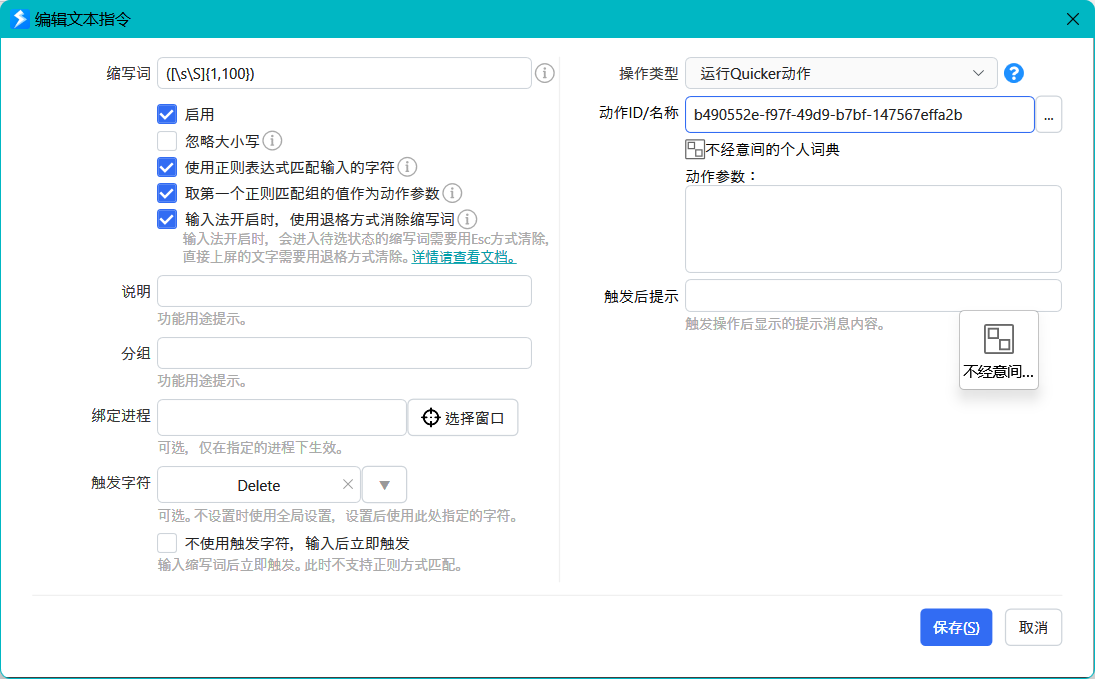This screenshot has width=1095, height=679.
Task: Expand the 触发字符 dropdown arrow
Action: tap(384, 485)
